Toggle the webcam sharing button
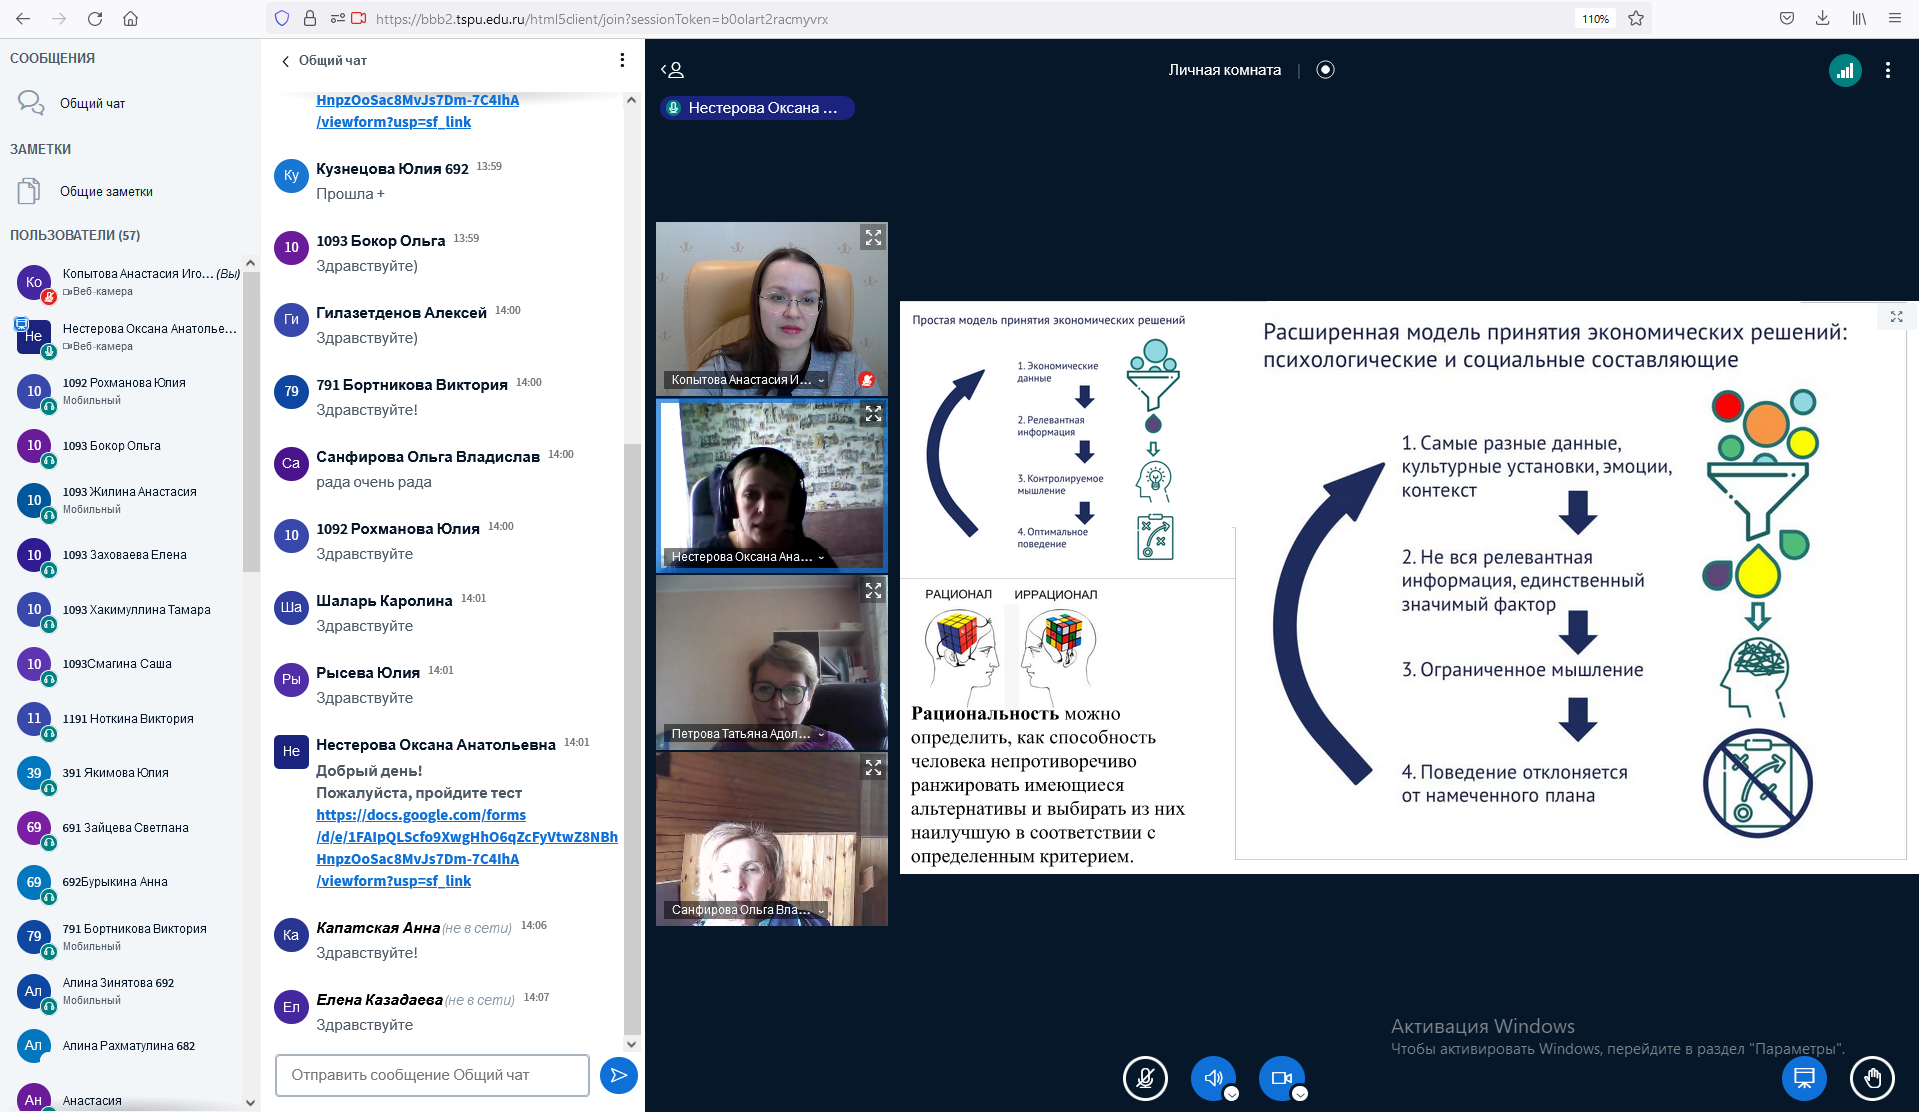Image resolution: width=1919 pixels, height=1112 pixels. pos(1280,1078)
